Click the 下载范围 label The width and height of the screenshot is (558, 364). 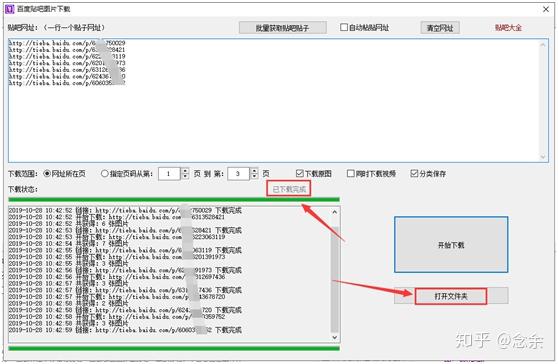pyautogui.click(x=23, y=174)
